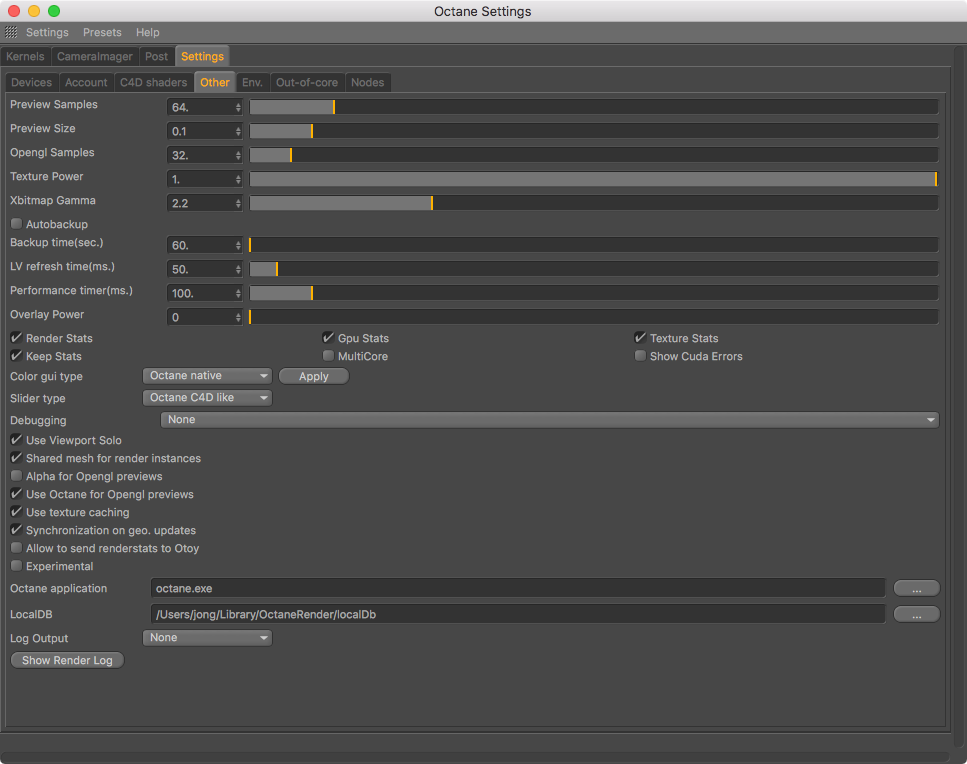
Task: Click the Backup time stepper arrows
Action: click(x=238, y=245)
